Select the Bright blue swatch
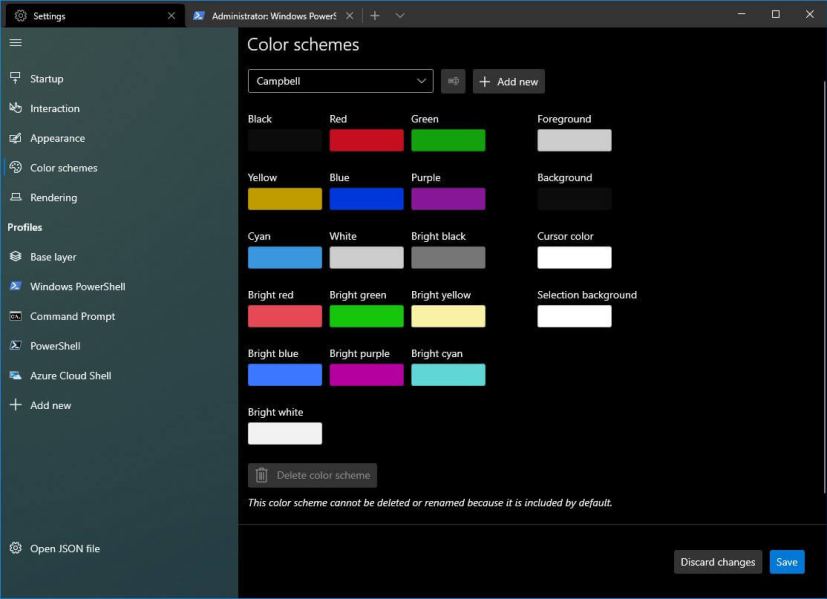Viewport: 827px width, 599px height. [285, 374]
